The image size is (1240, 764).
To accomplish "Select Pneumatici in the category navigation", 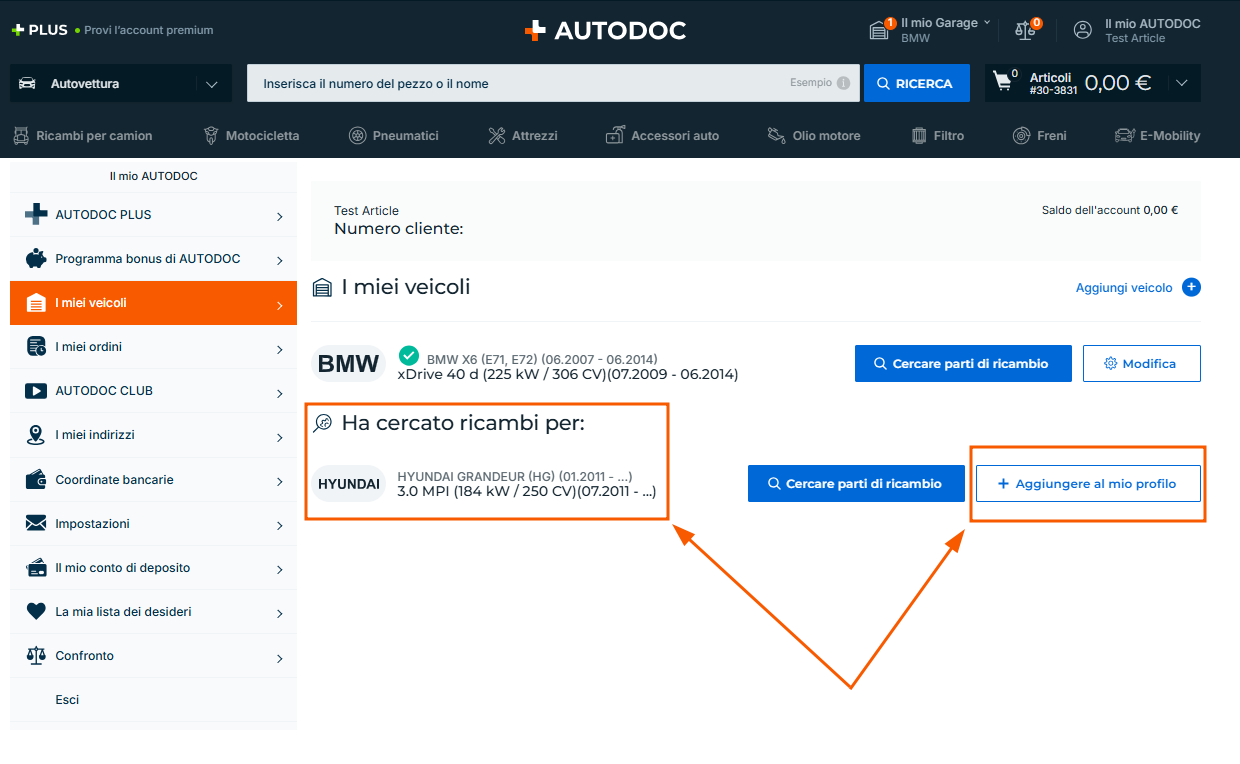I will (x=393, y=136).
